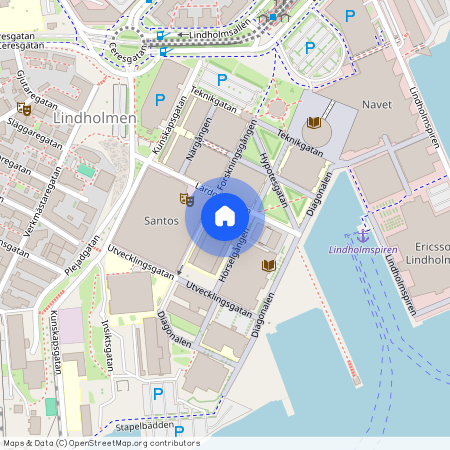Click the Stapelbädden label at bottom
Viewport: 450px width, 450px height.
coord(145,426)
